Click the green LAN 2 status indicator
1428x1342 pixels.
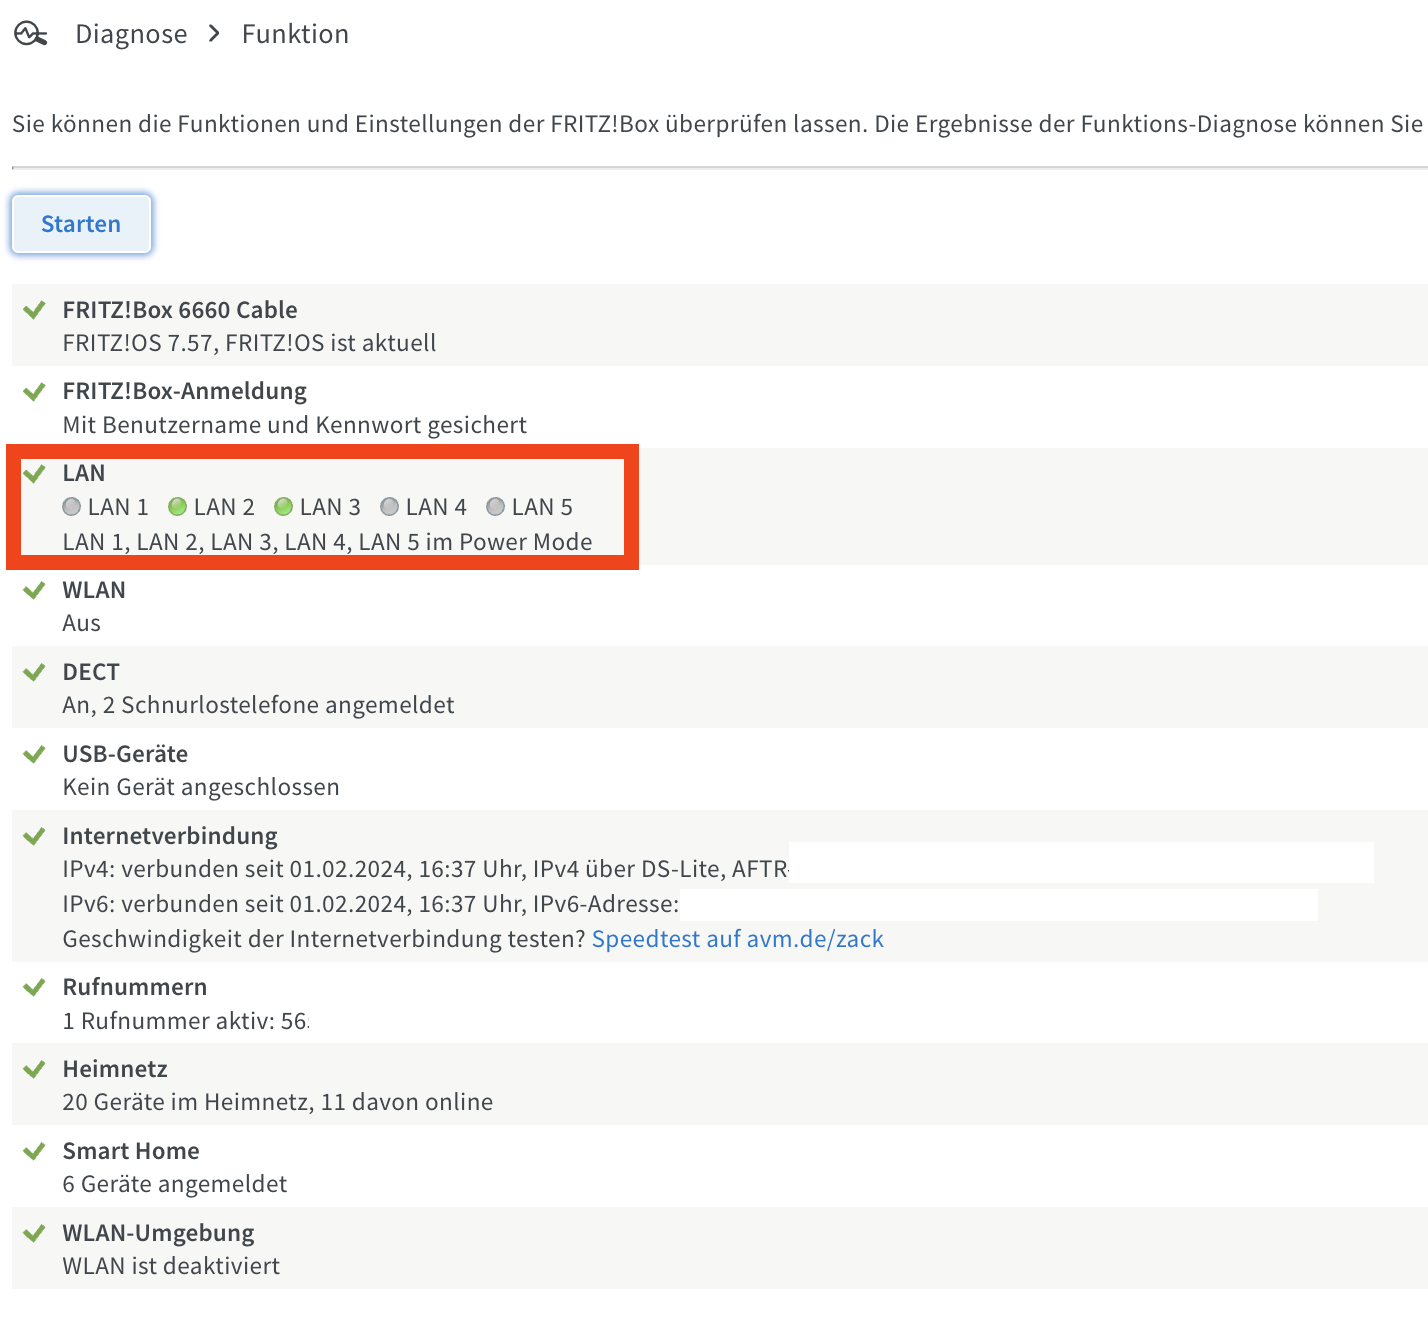[178, 507]
